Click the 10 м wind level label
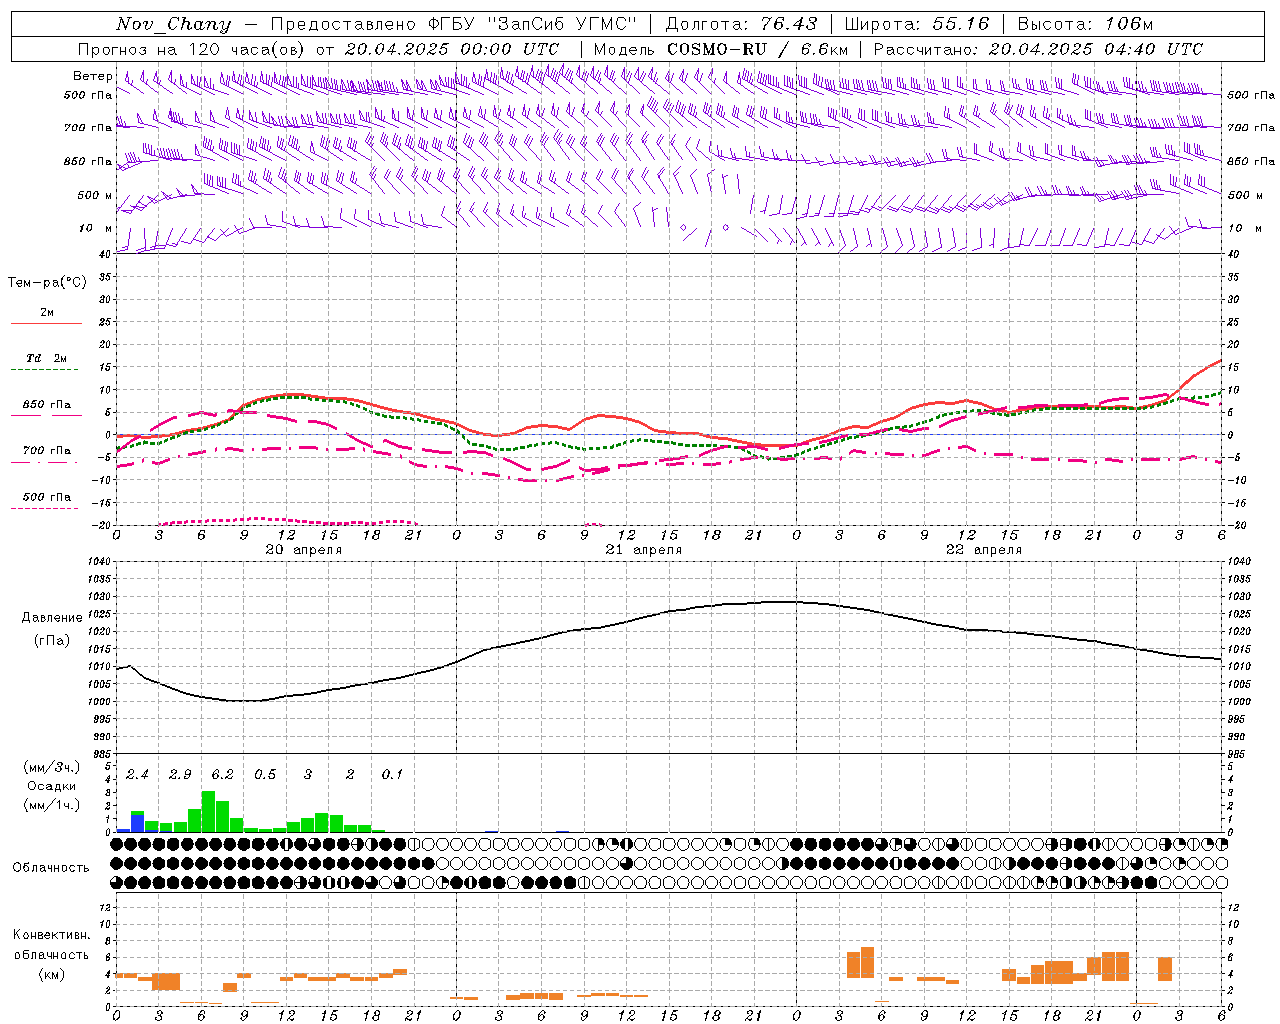The height and width of the screenshot is (1024, 1280). [95, 228]
